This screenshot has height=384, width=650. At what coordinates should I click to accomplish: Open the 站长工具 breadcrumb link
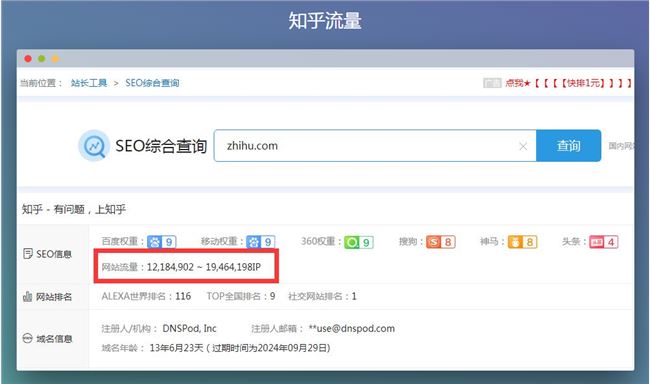point(89,83)
